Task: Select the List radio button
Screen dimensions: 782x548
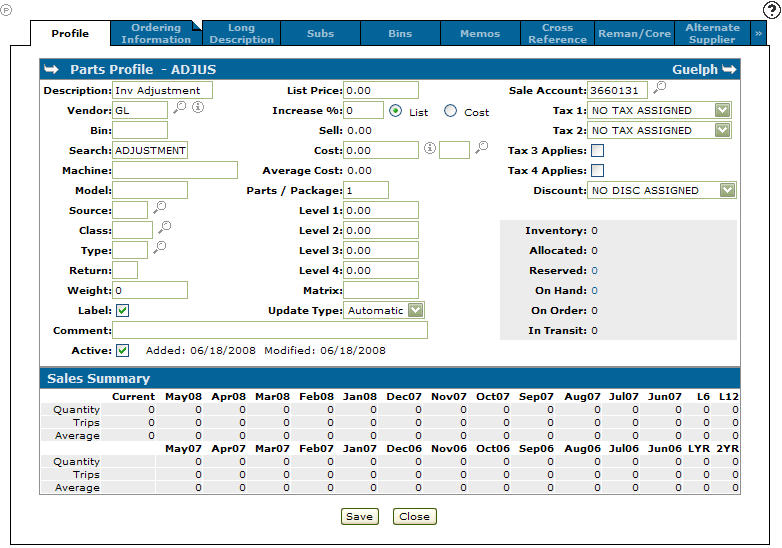Action: [397, 111]
